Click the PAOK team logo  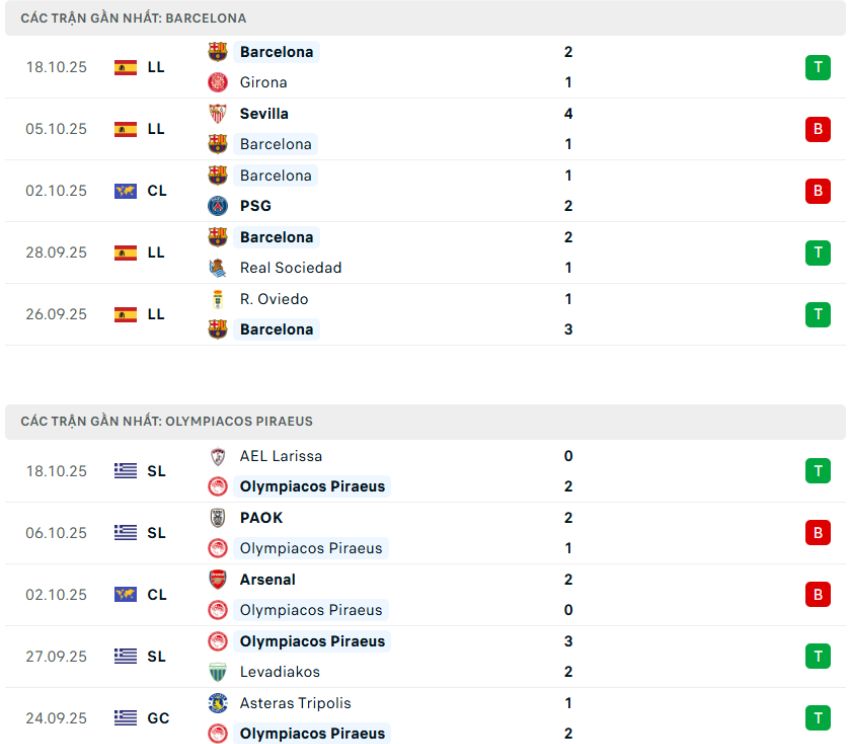(x=216, y=517)
